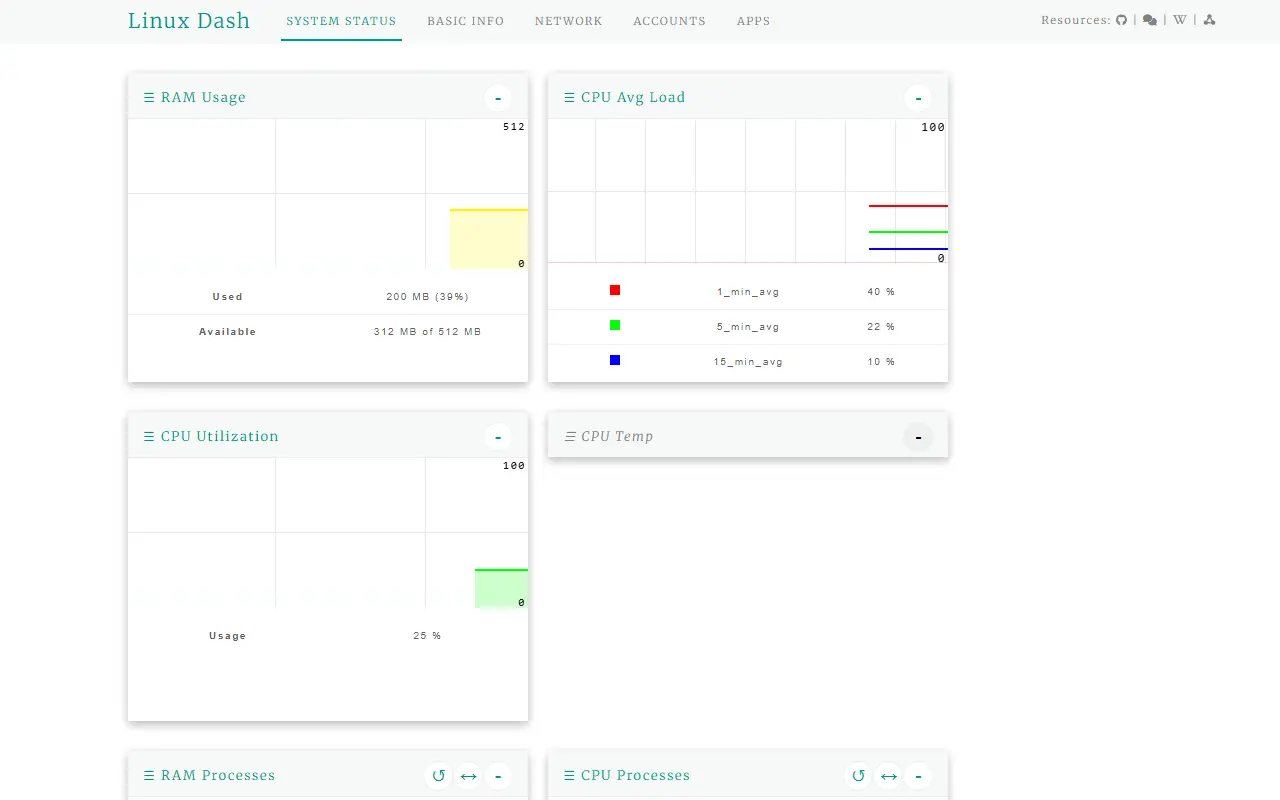
Task: Select the Apps tab
Action: (753, 21)
